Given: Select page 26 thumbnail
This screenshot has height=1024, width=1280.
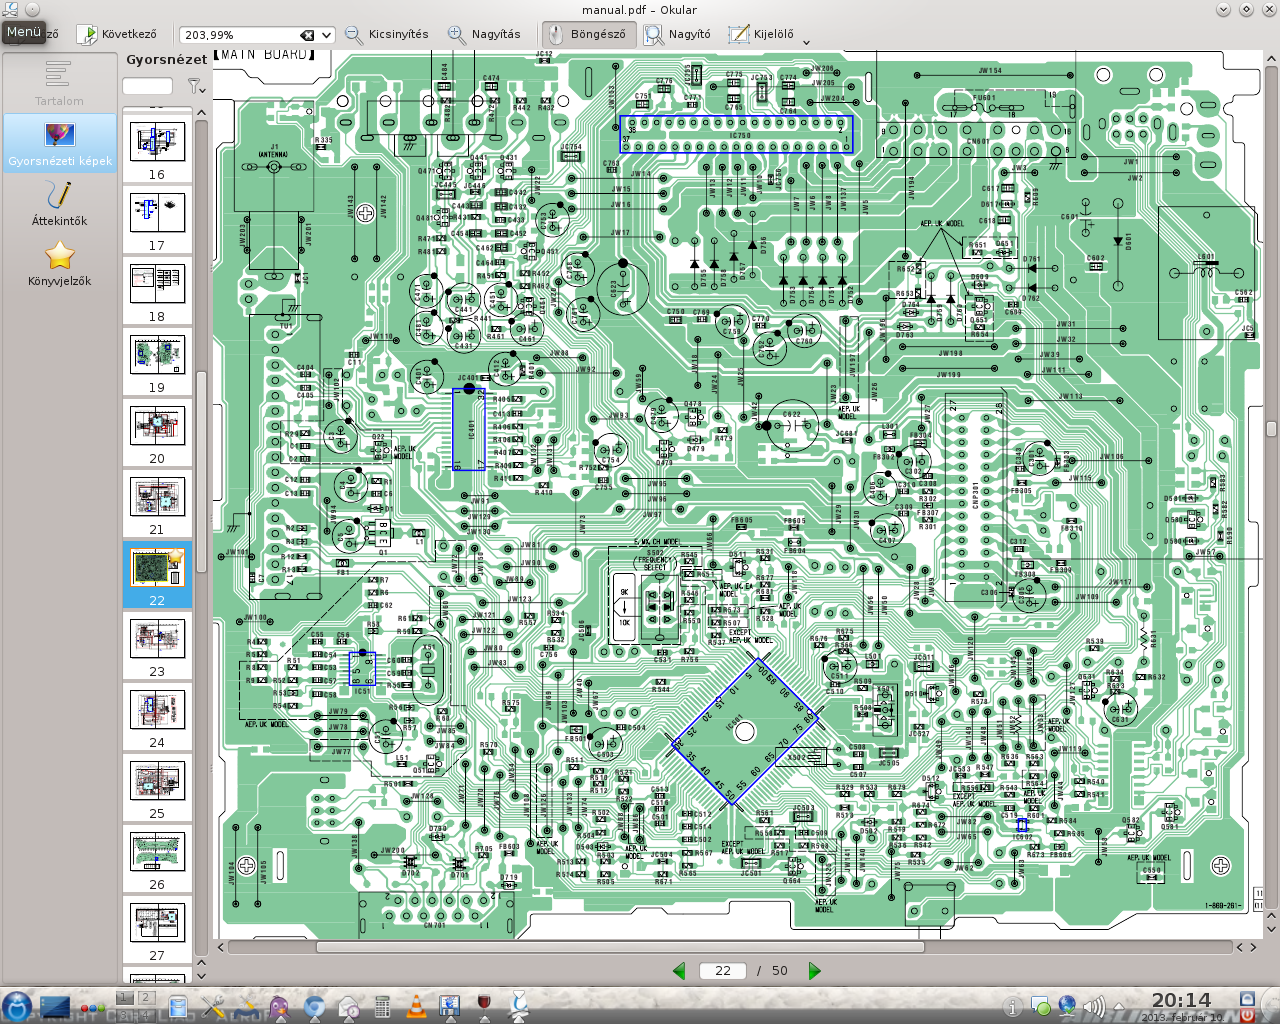Looking at the screenshot, I should tap(157, 860).
